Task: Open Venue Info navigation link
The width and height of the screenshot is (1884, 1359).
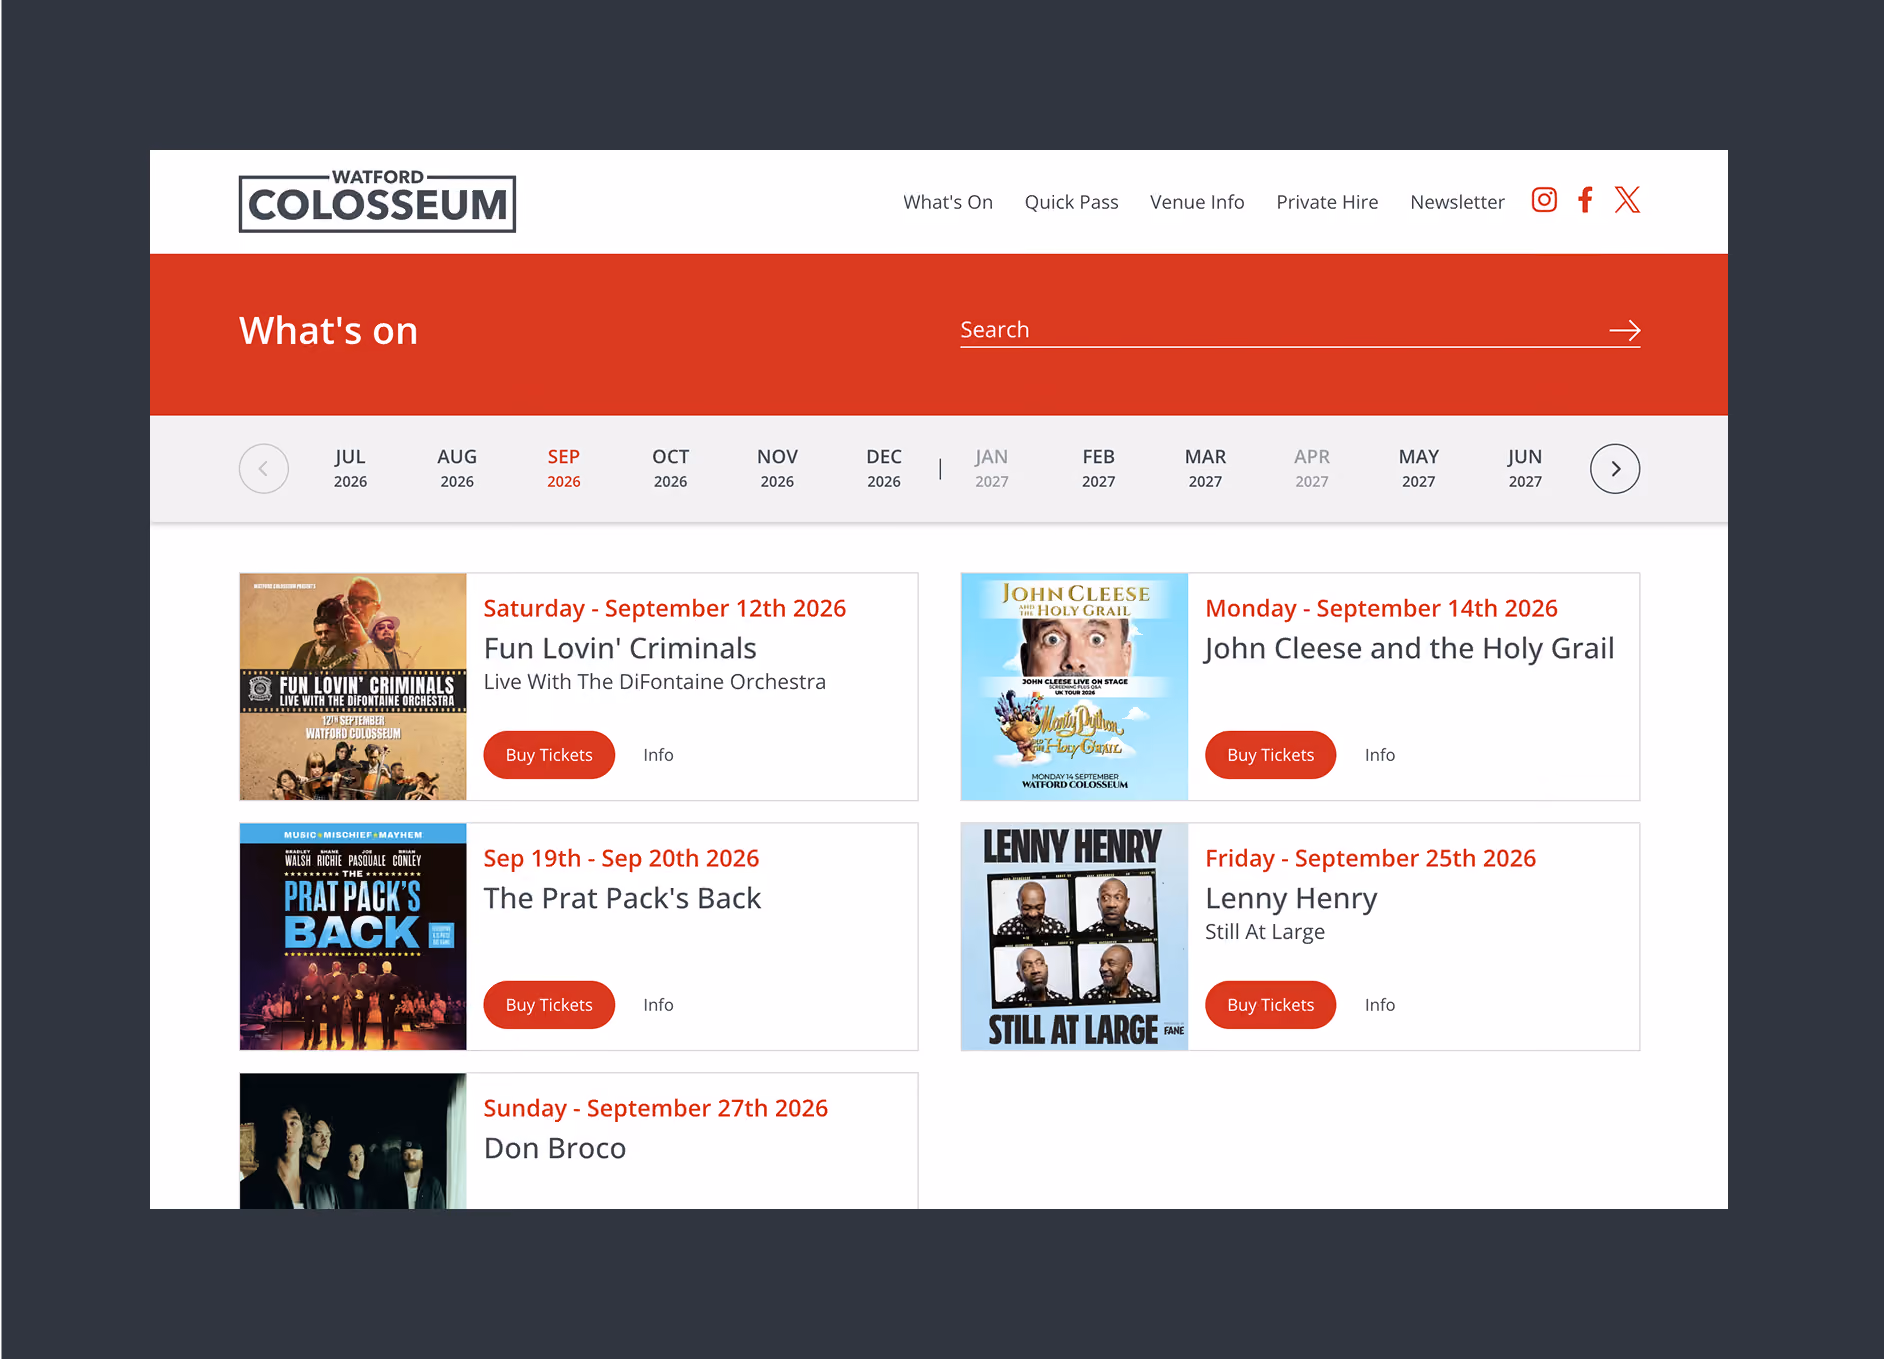Action: [x=1197, y=202]
